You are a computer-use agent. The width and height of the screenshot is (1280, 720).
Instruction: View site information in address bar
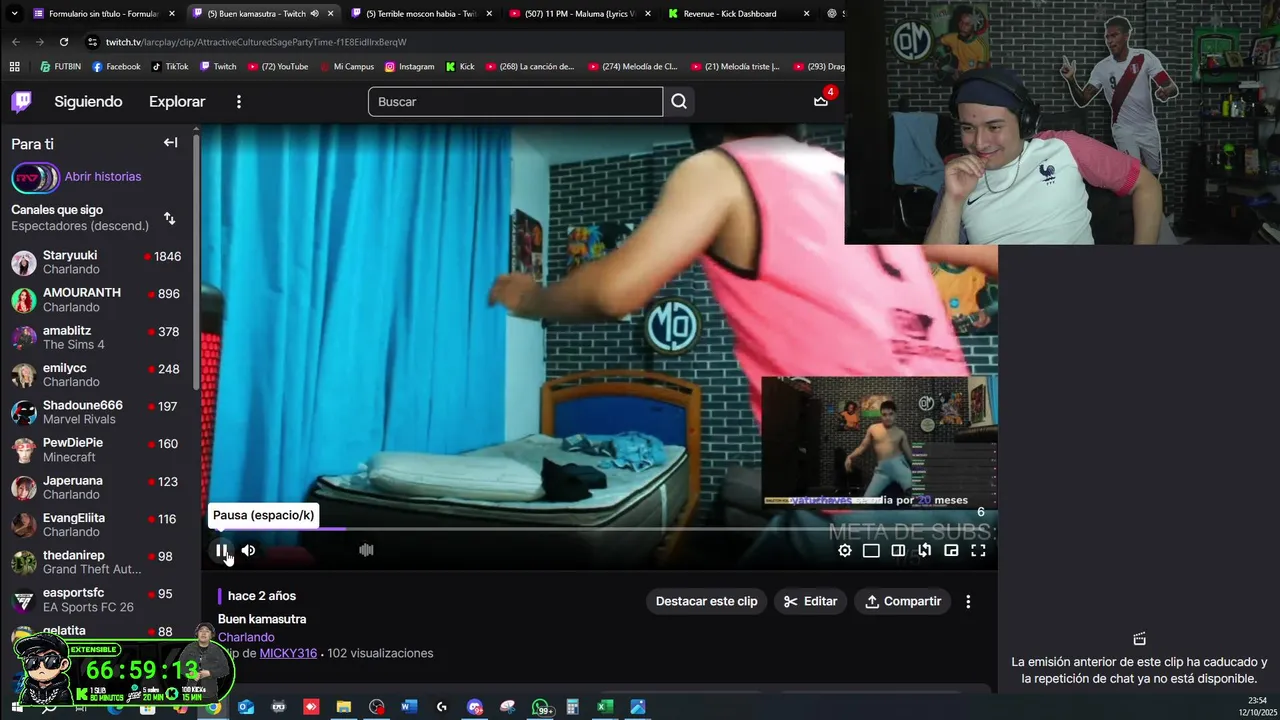[x=93, y=42]
